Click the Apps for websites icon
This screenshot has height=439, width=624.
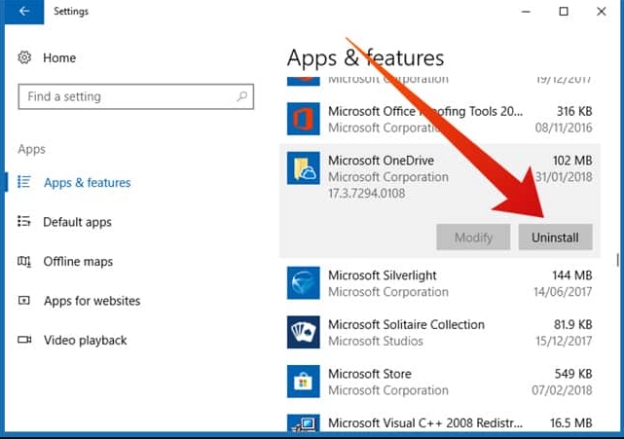24,300
